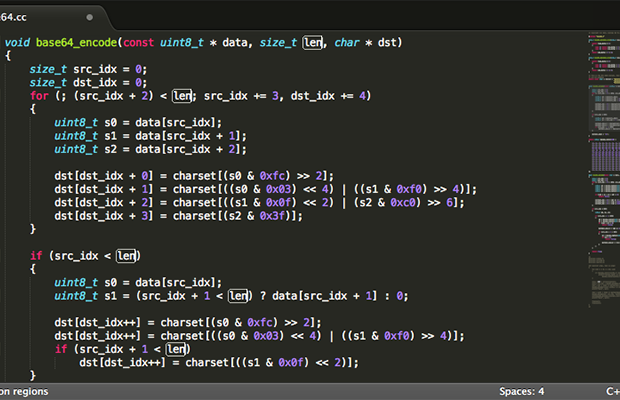
Task: Click 'len' in 'if (src_idx + 1 < len)'
Action: coord(176,349)
